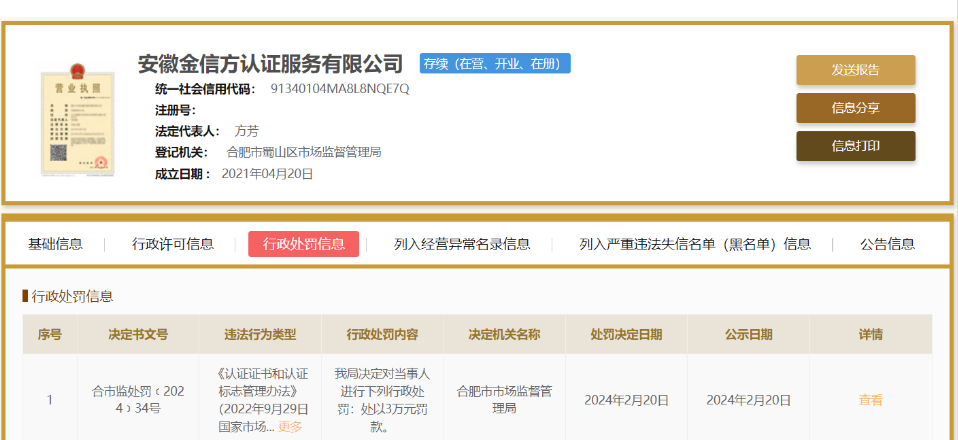Click the 公示日期 column header
Screen dimensions: 958x440
(x=748, y=335)
